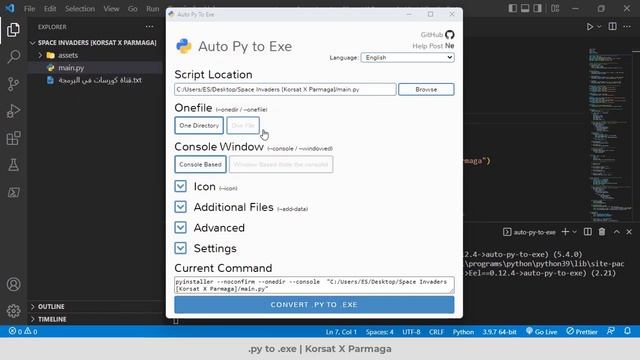
Task: Click the Kill Terminal trash icon
Action: 602,232
